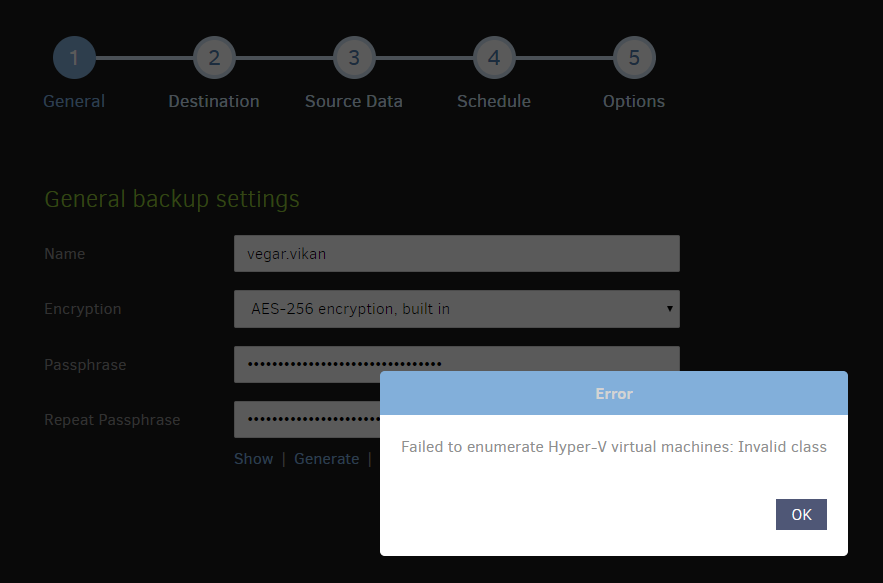
Task: Dismiss the error dialog with OK
Action: click(x=800, y=514)
